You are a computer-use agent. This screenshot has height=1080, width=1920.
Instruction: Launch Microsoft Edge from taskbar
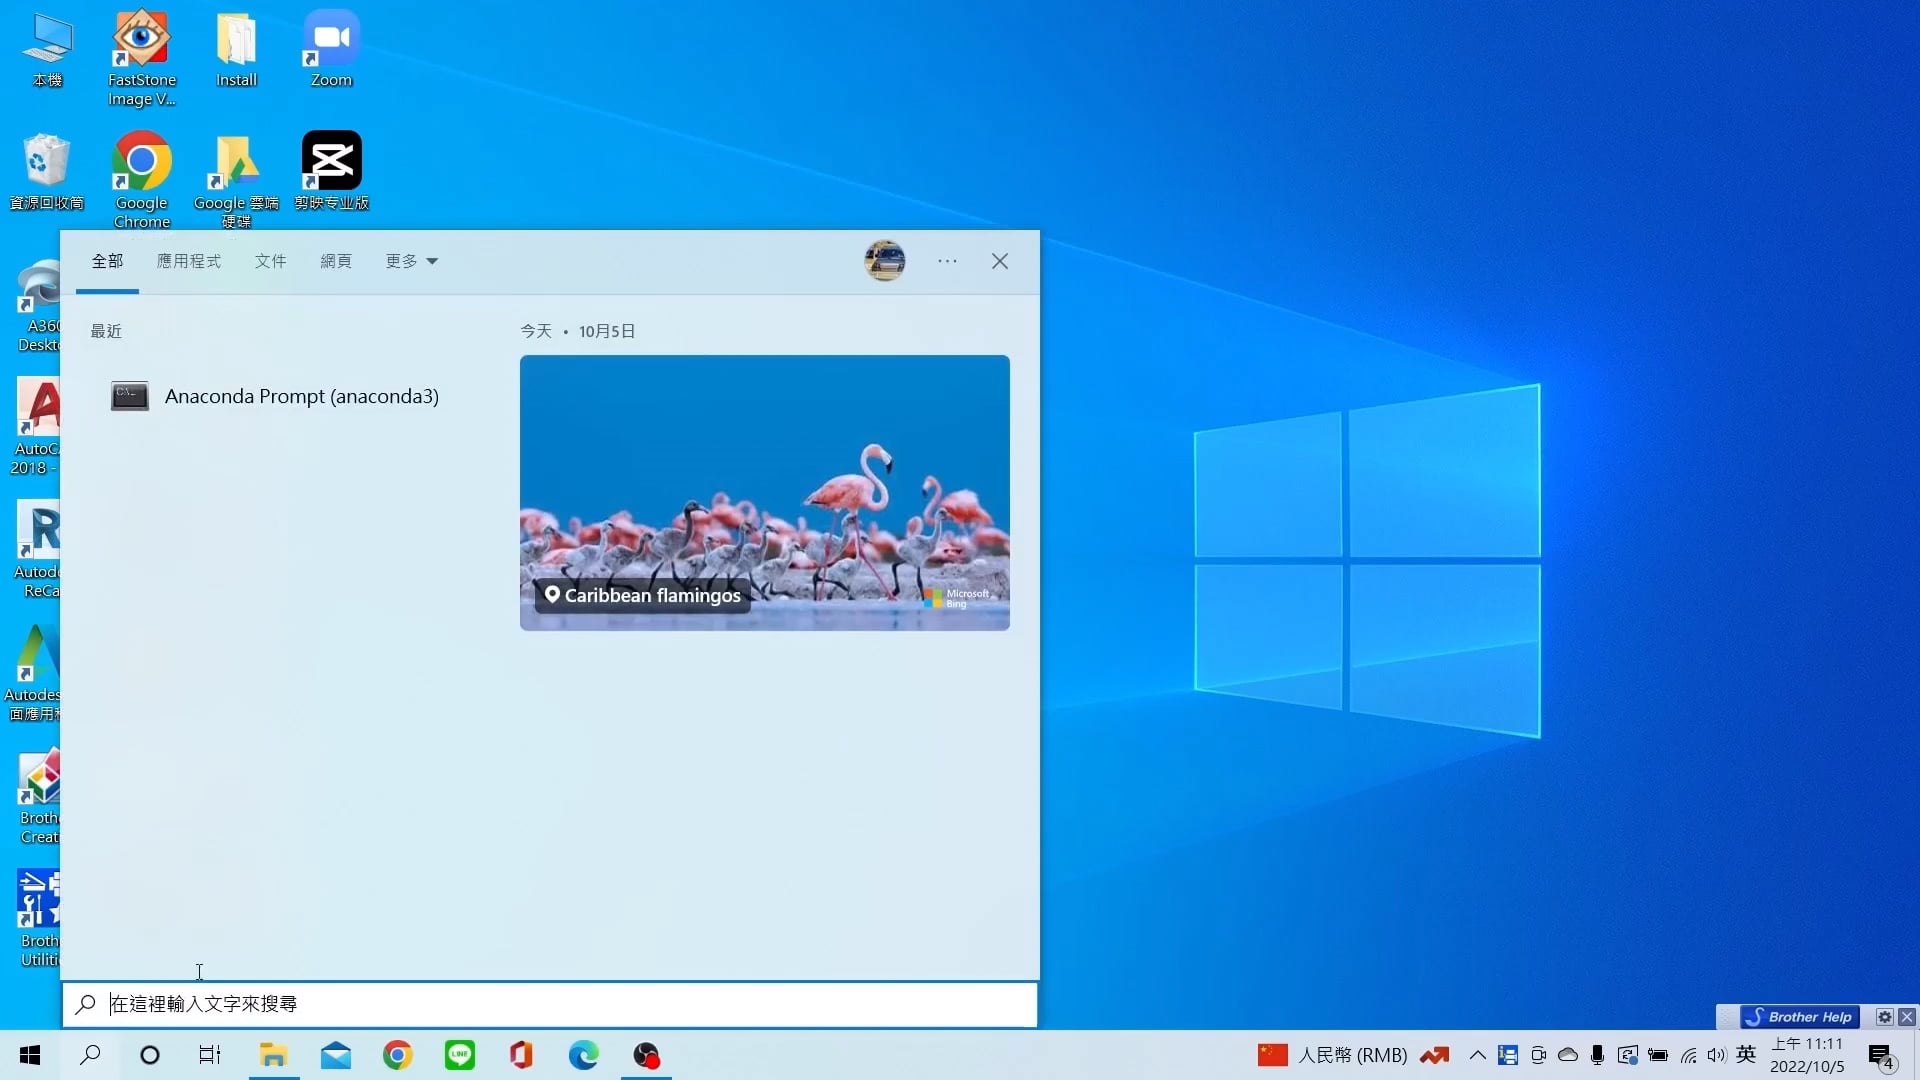[x=583, y=1055]
